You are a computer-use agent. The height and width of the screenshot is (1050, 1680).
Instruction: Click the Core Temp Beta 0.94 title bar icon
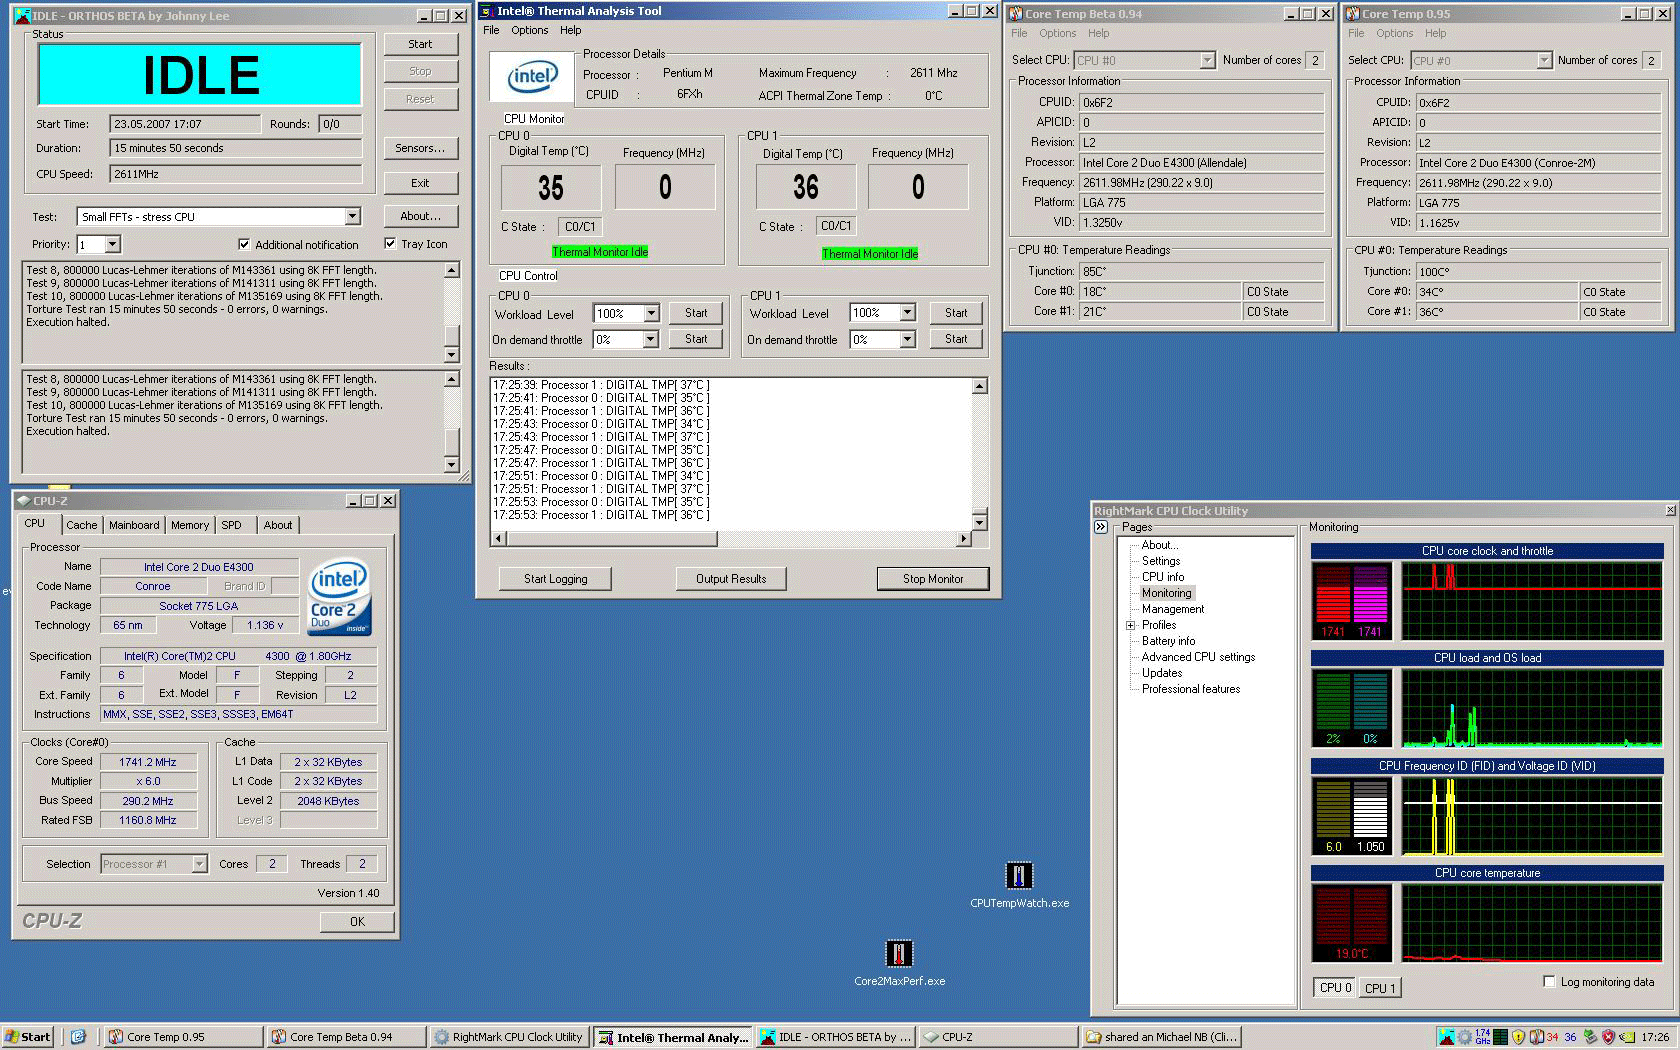click(x=1015, y=14)
